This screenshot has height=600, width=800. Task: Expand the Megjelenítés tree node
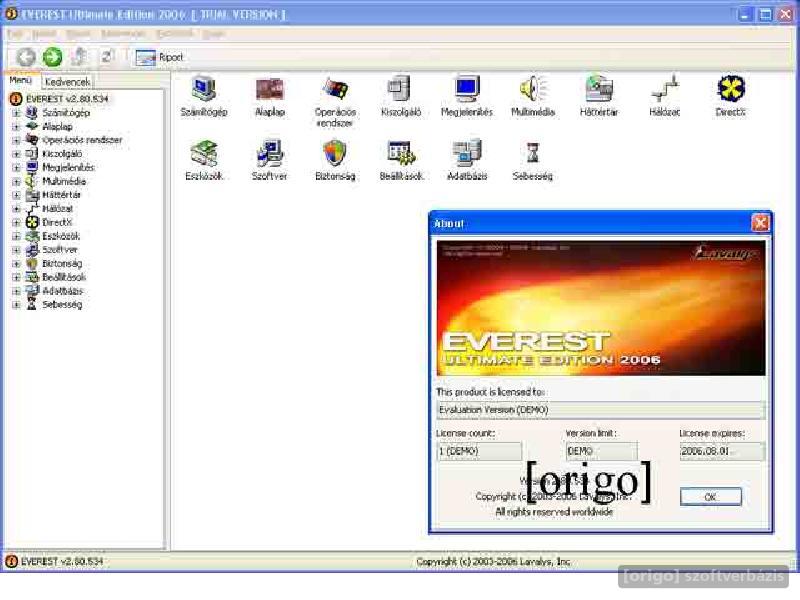click(16, 168)
